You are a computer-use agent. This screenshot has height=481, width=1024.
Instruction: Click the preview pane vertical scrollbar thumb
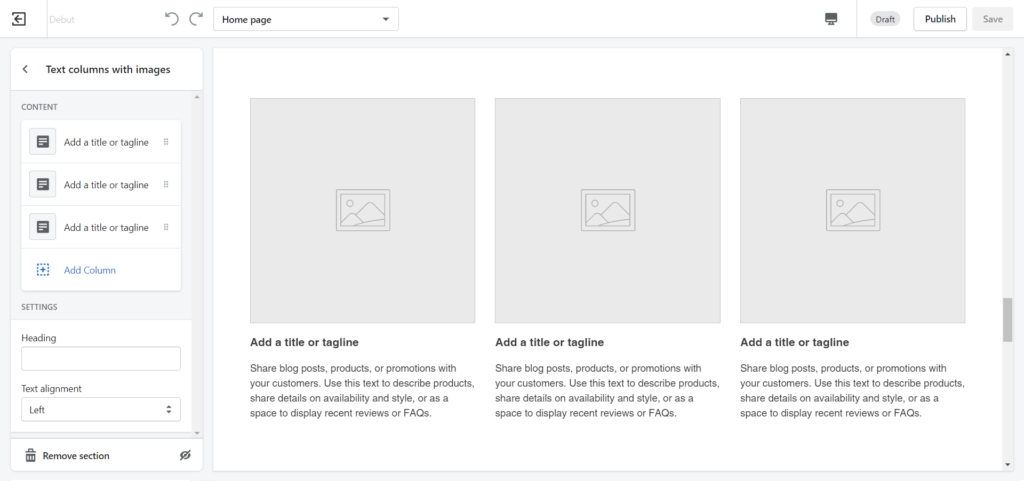[1007, 320]
